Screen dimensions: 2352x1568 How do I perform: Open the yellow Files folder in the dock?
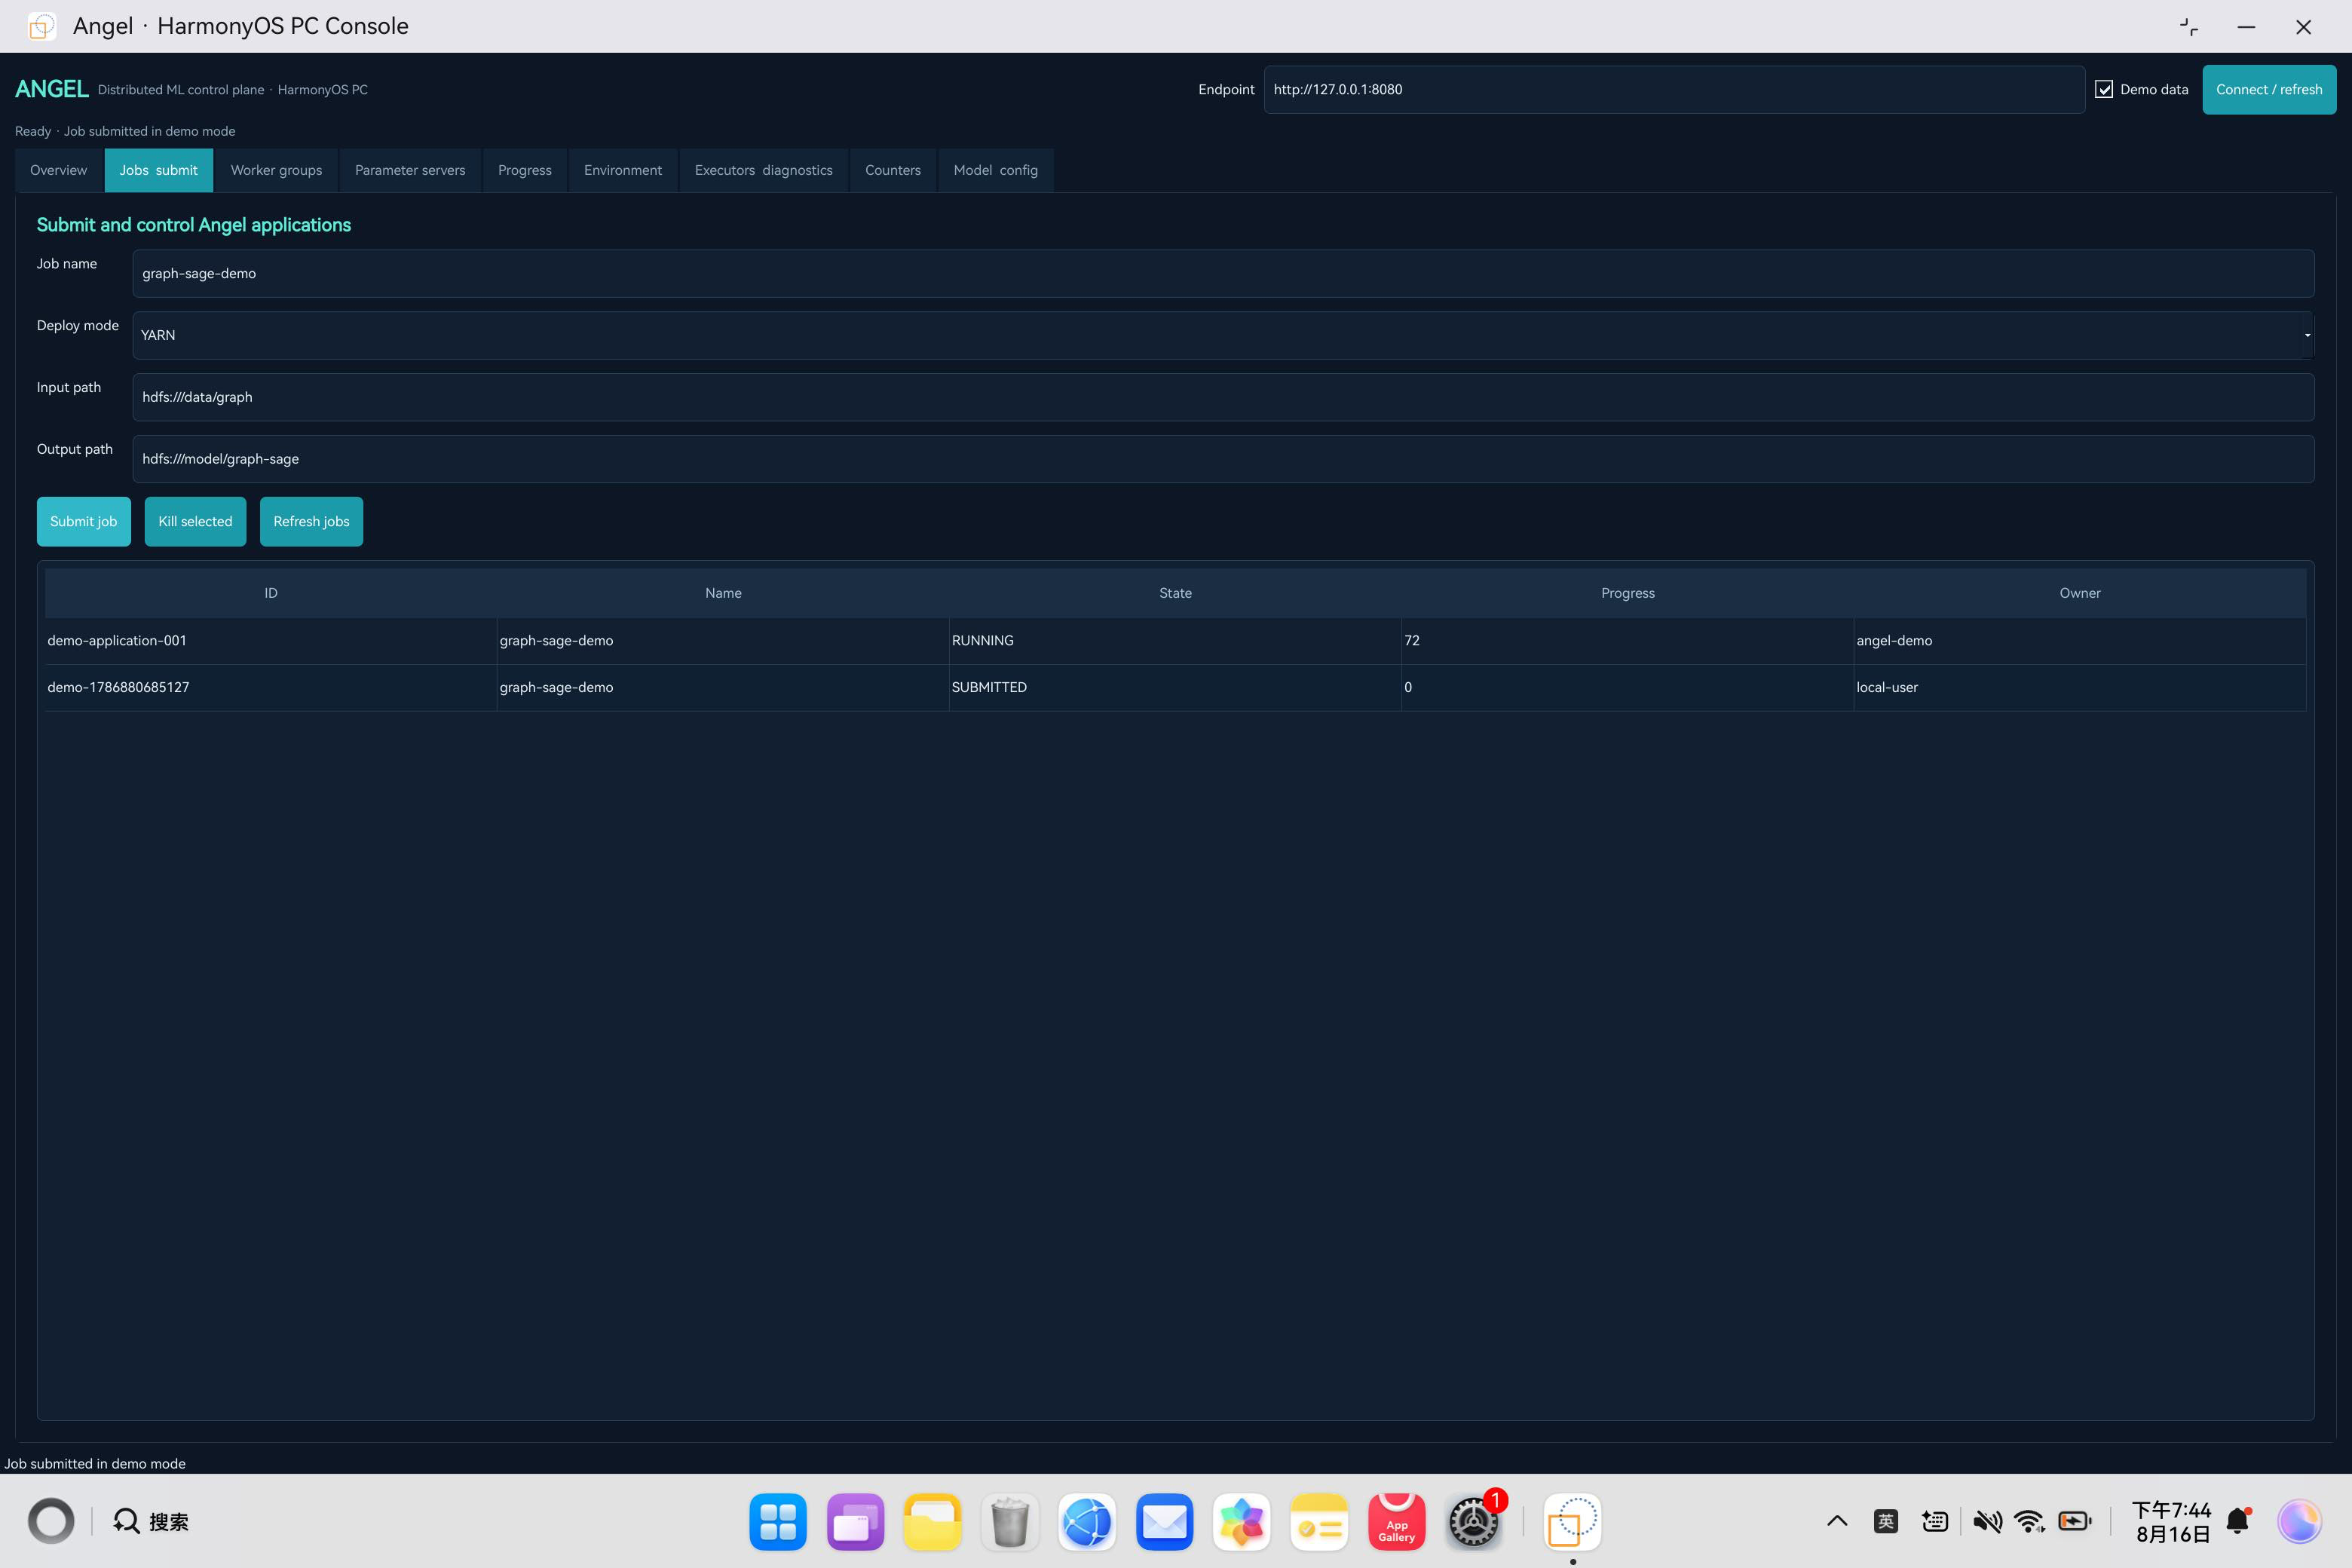tap(932, 1522)
